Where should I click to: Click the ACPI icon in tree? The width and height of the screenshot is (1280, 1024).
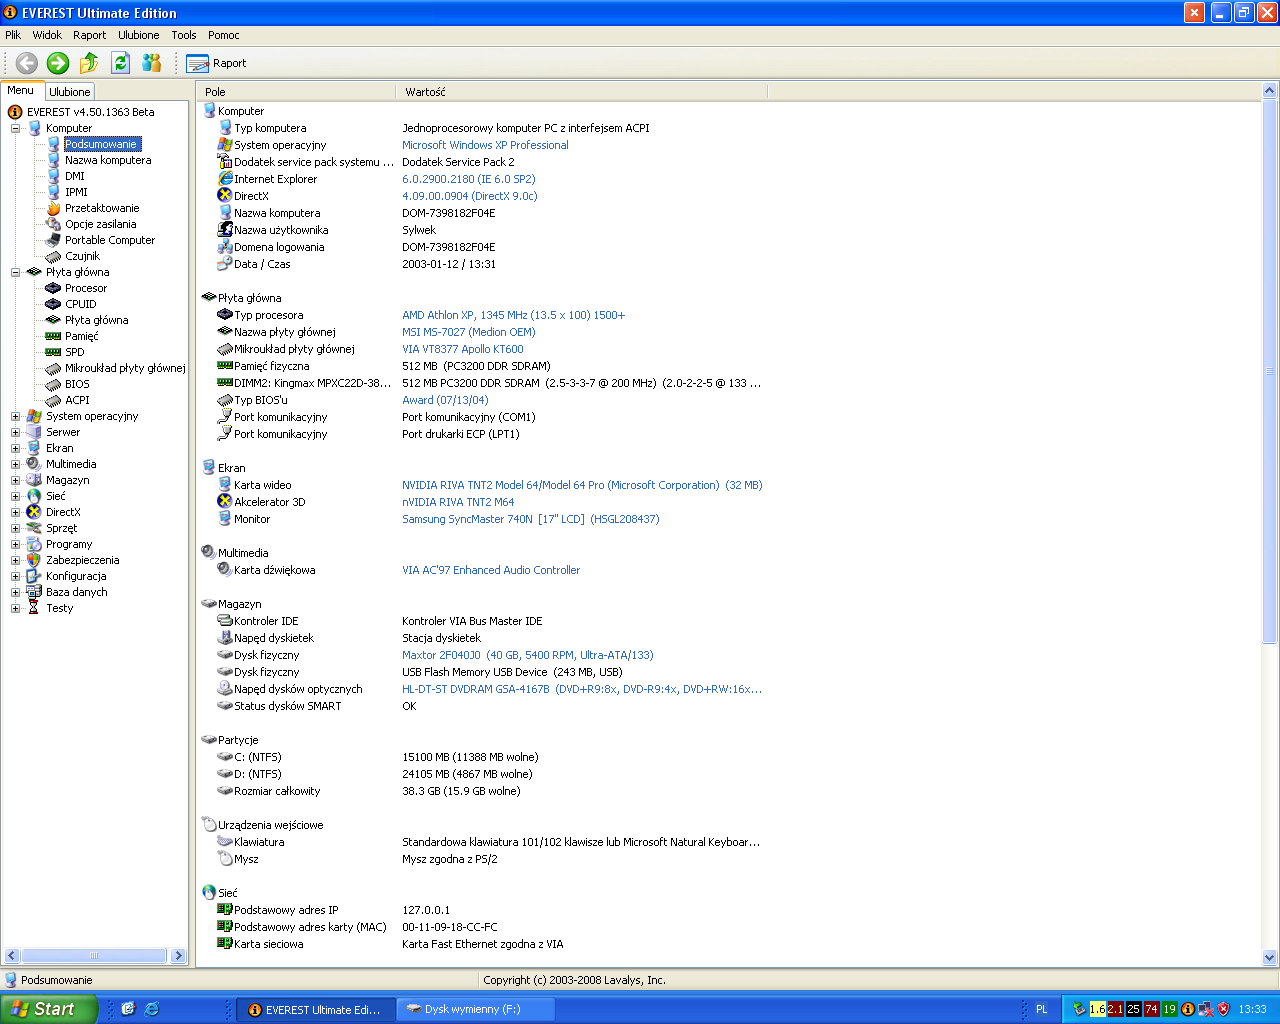pyautogui.click(x=54, y=400)
